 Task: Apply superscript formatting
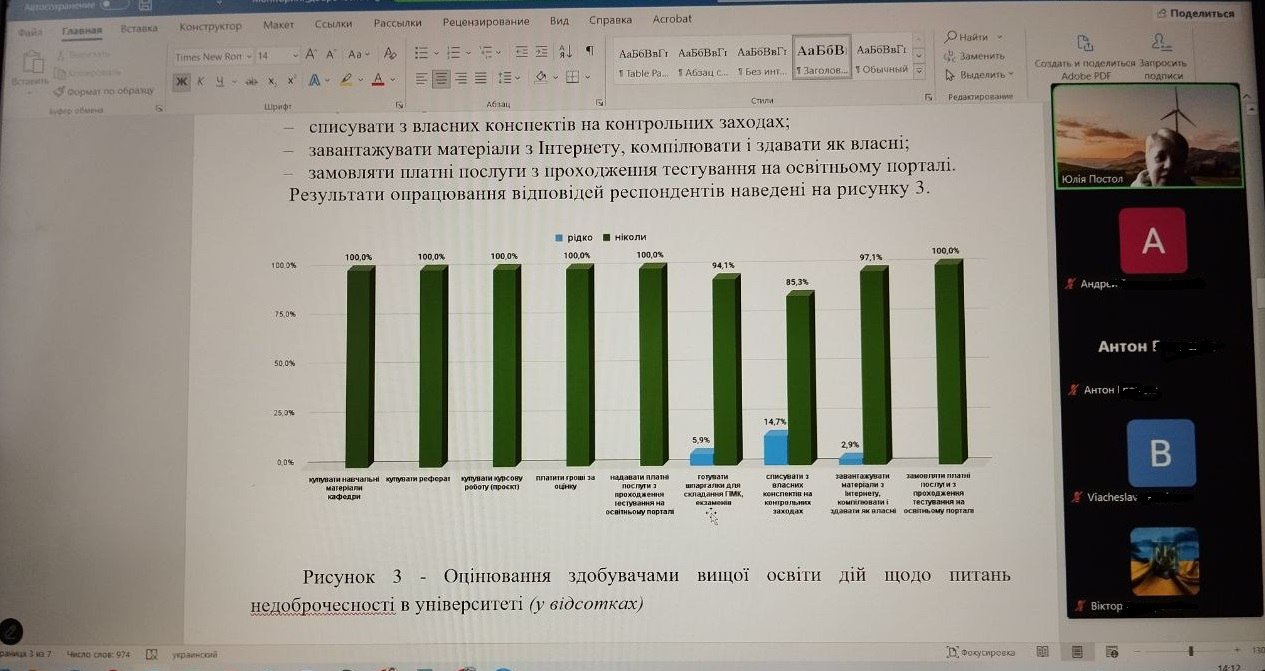tap(292, 81)
